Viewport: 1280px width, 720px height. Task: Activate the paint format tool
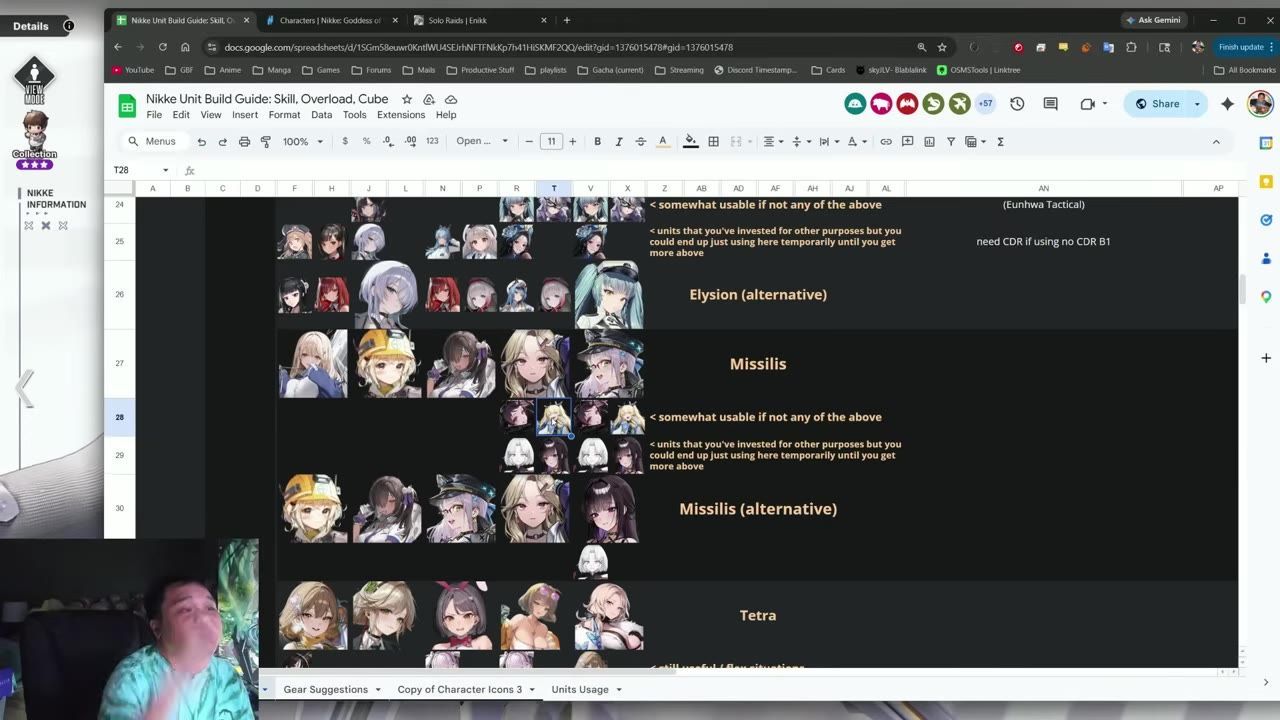[266, 142]
